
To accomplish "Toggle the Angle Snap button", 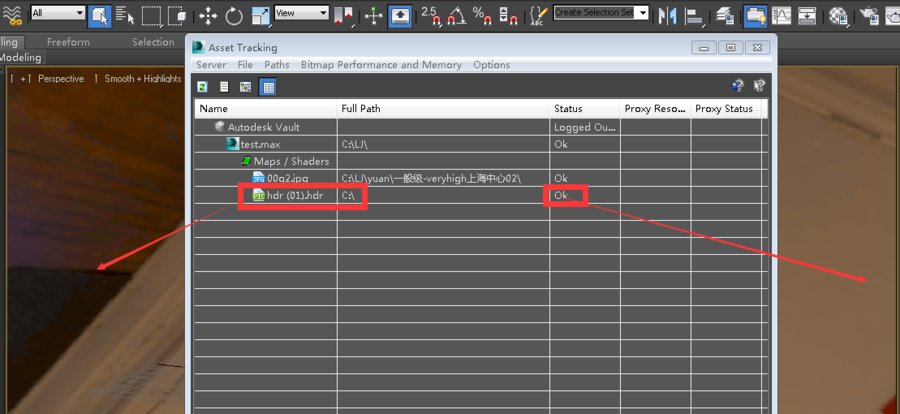I will coord(456,16).
